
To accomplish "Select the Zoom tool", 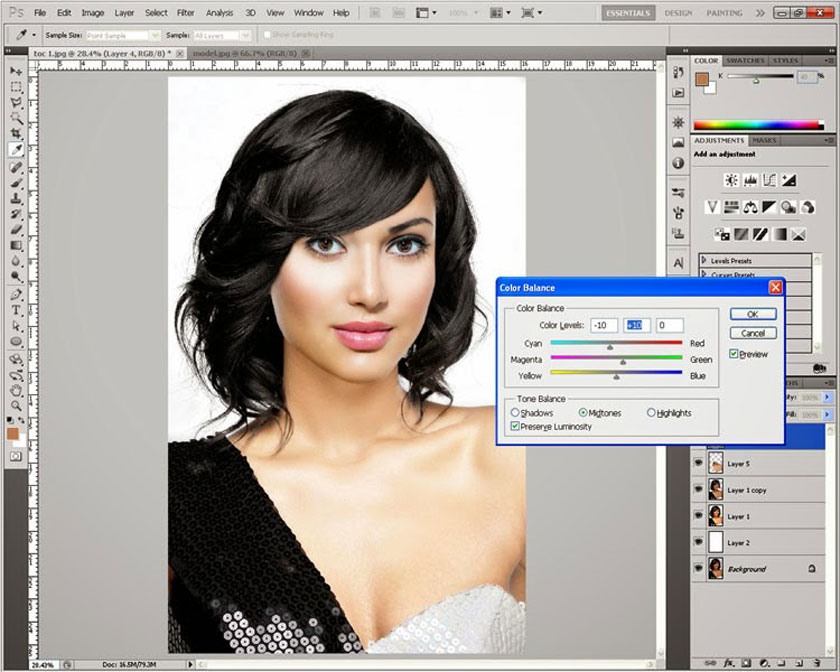I will [16, 405].
